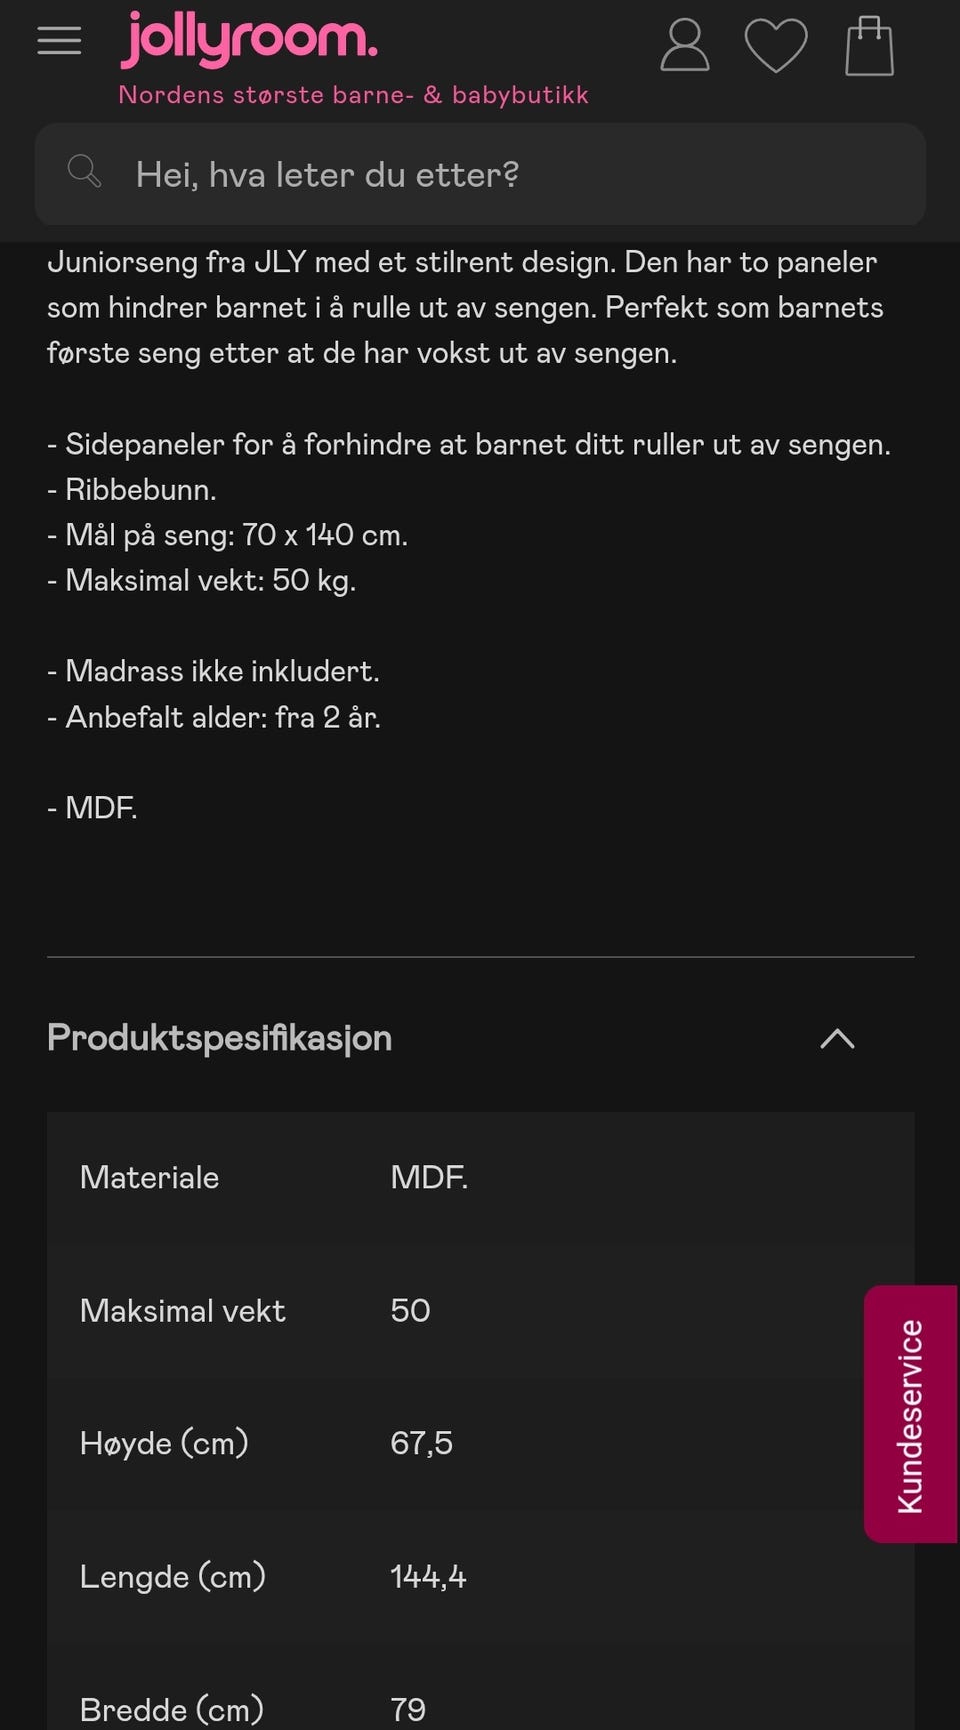Open the shopping bag cart
This screenshot has width=960, height=1730.
(x=869, y=46)
